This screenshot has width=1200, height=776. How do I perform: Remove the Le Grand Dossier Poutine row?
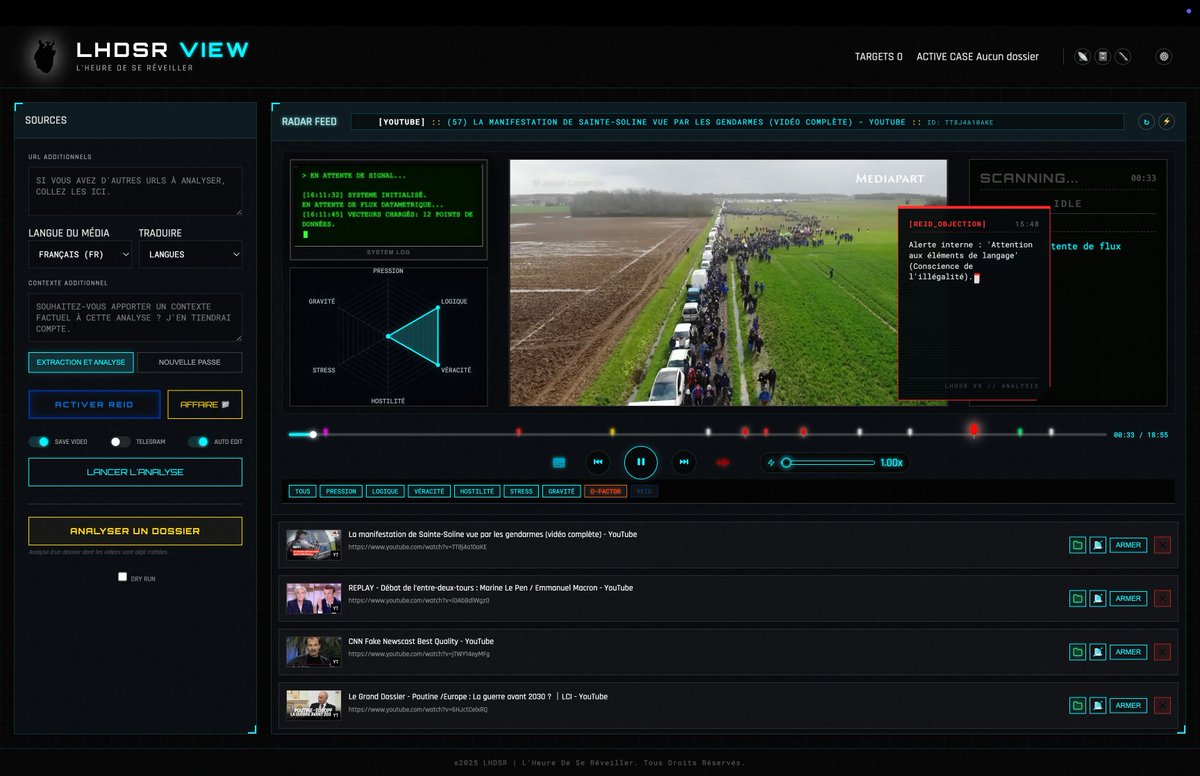point(1162,705)
